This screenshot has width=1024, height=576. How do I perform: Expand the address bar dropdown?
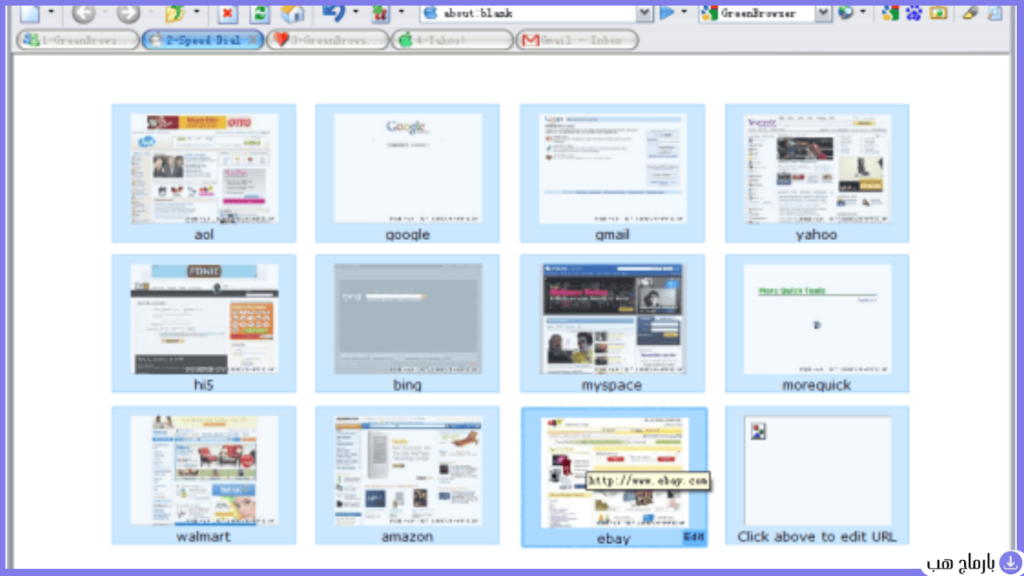click(644, 13)
